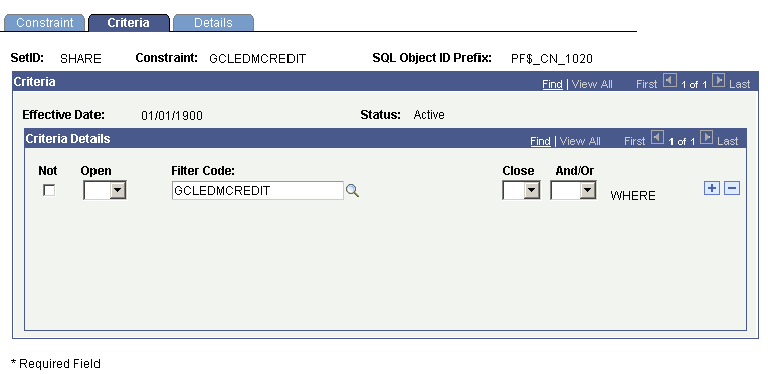Delete criteria row with minus button

732,188
